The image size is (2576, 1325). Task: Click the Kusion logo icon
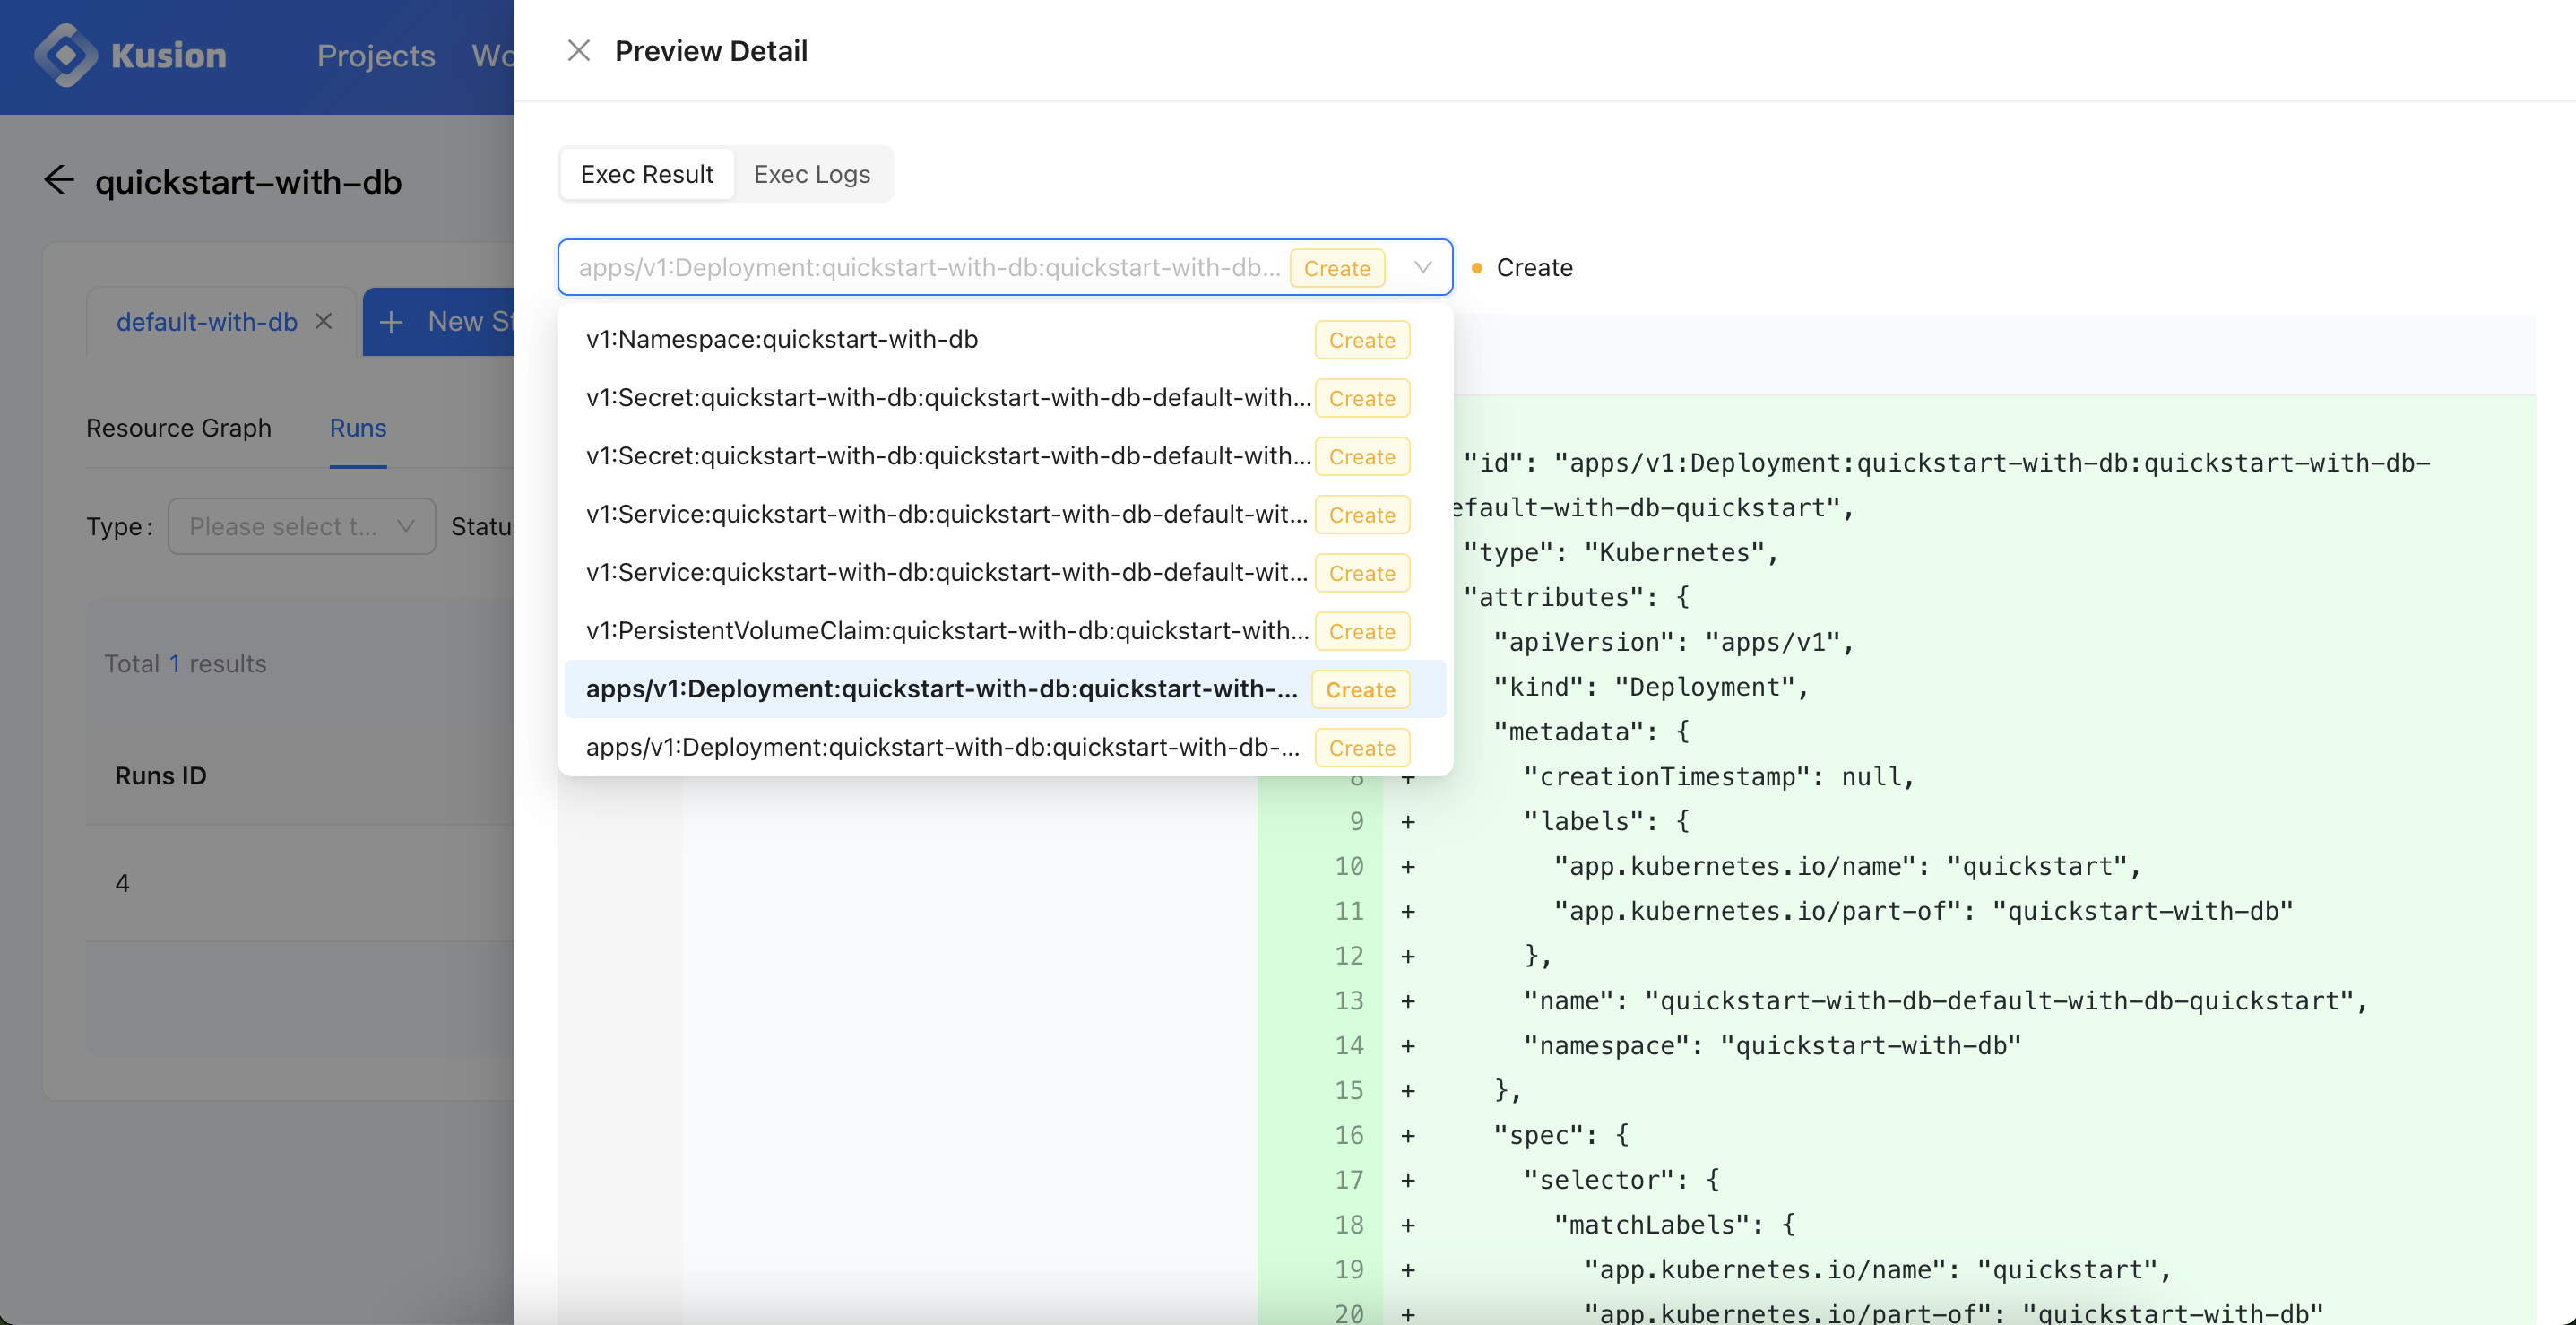(x=65, y=55)
